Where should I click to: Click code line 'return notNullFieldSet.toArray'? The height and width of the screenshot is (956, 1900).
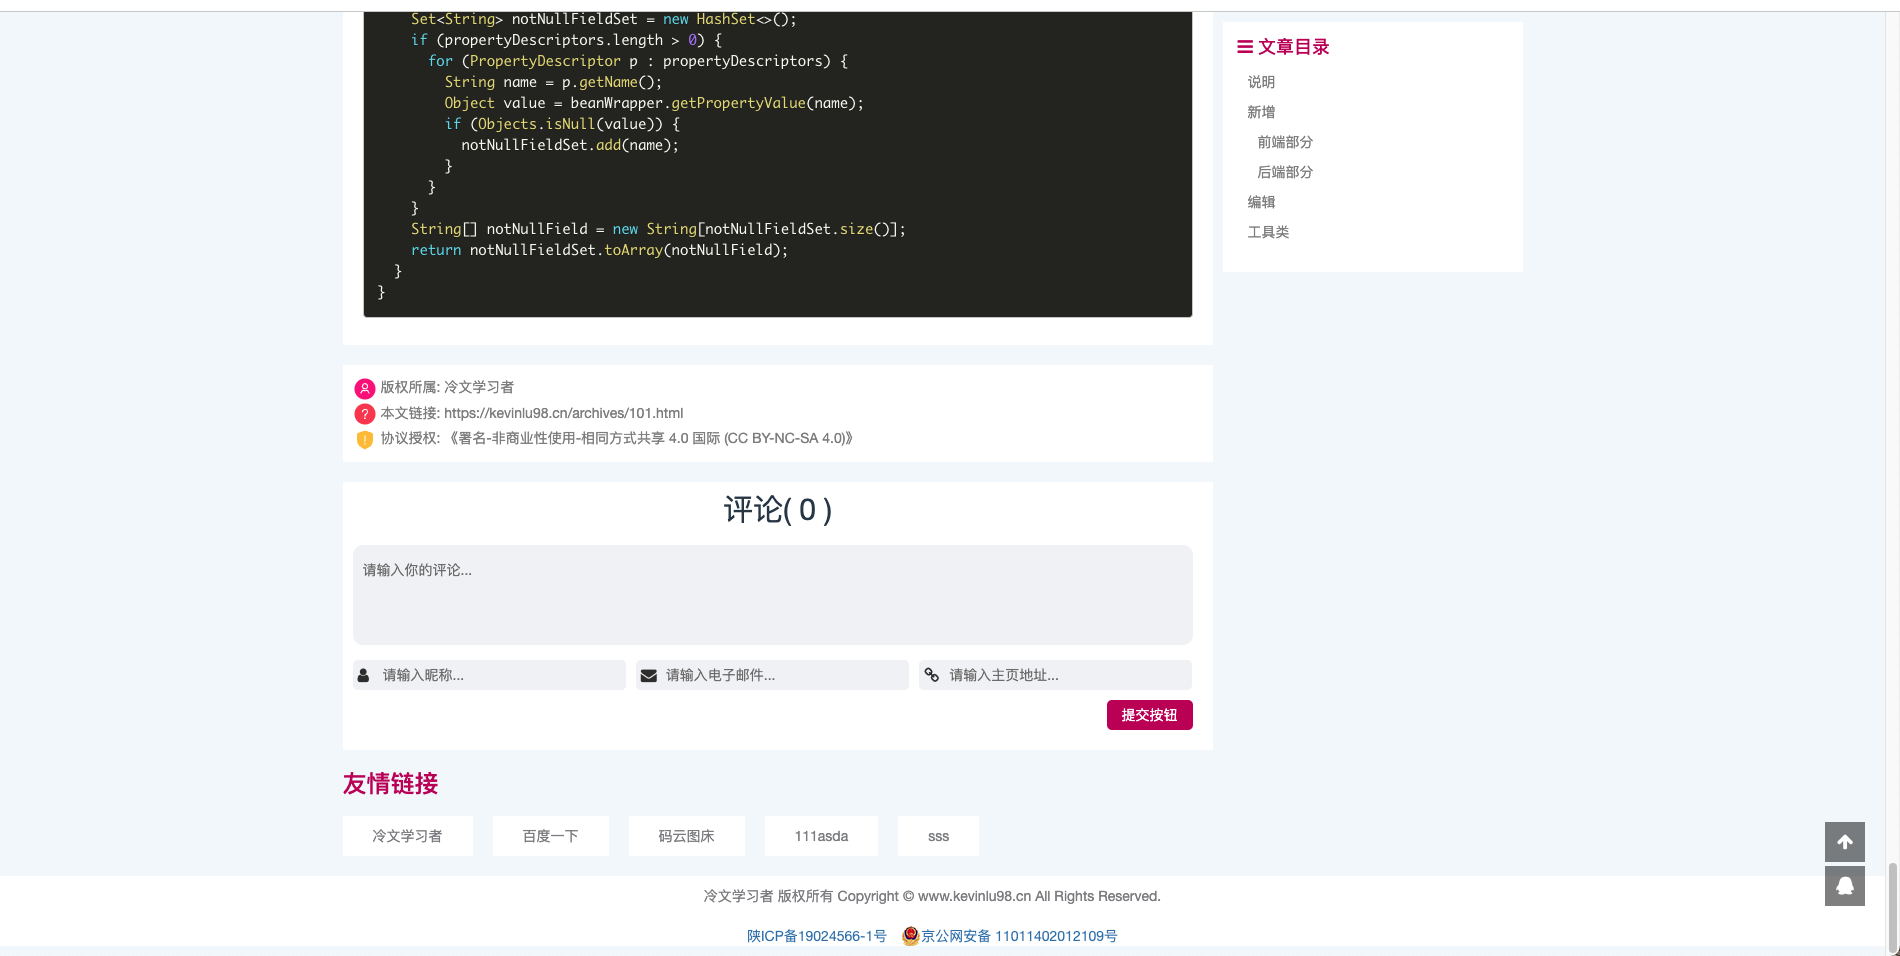click(599, 250)
